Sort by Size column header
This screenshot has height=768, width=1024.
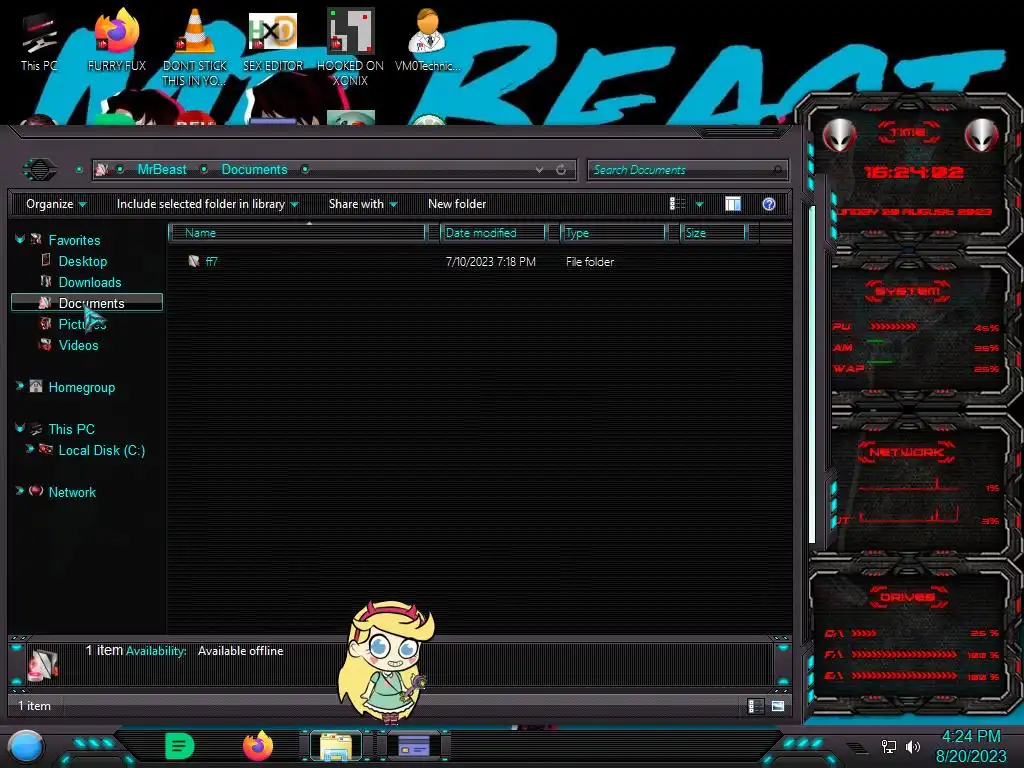click(x=712, y=233)
